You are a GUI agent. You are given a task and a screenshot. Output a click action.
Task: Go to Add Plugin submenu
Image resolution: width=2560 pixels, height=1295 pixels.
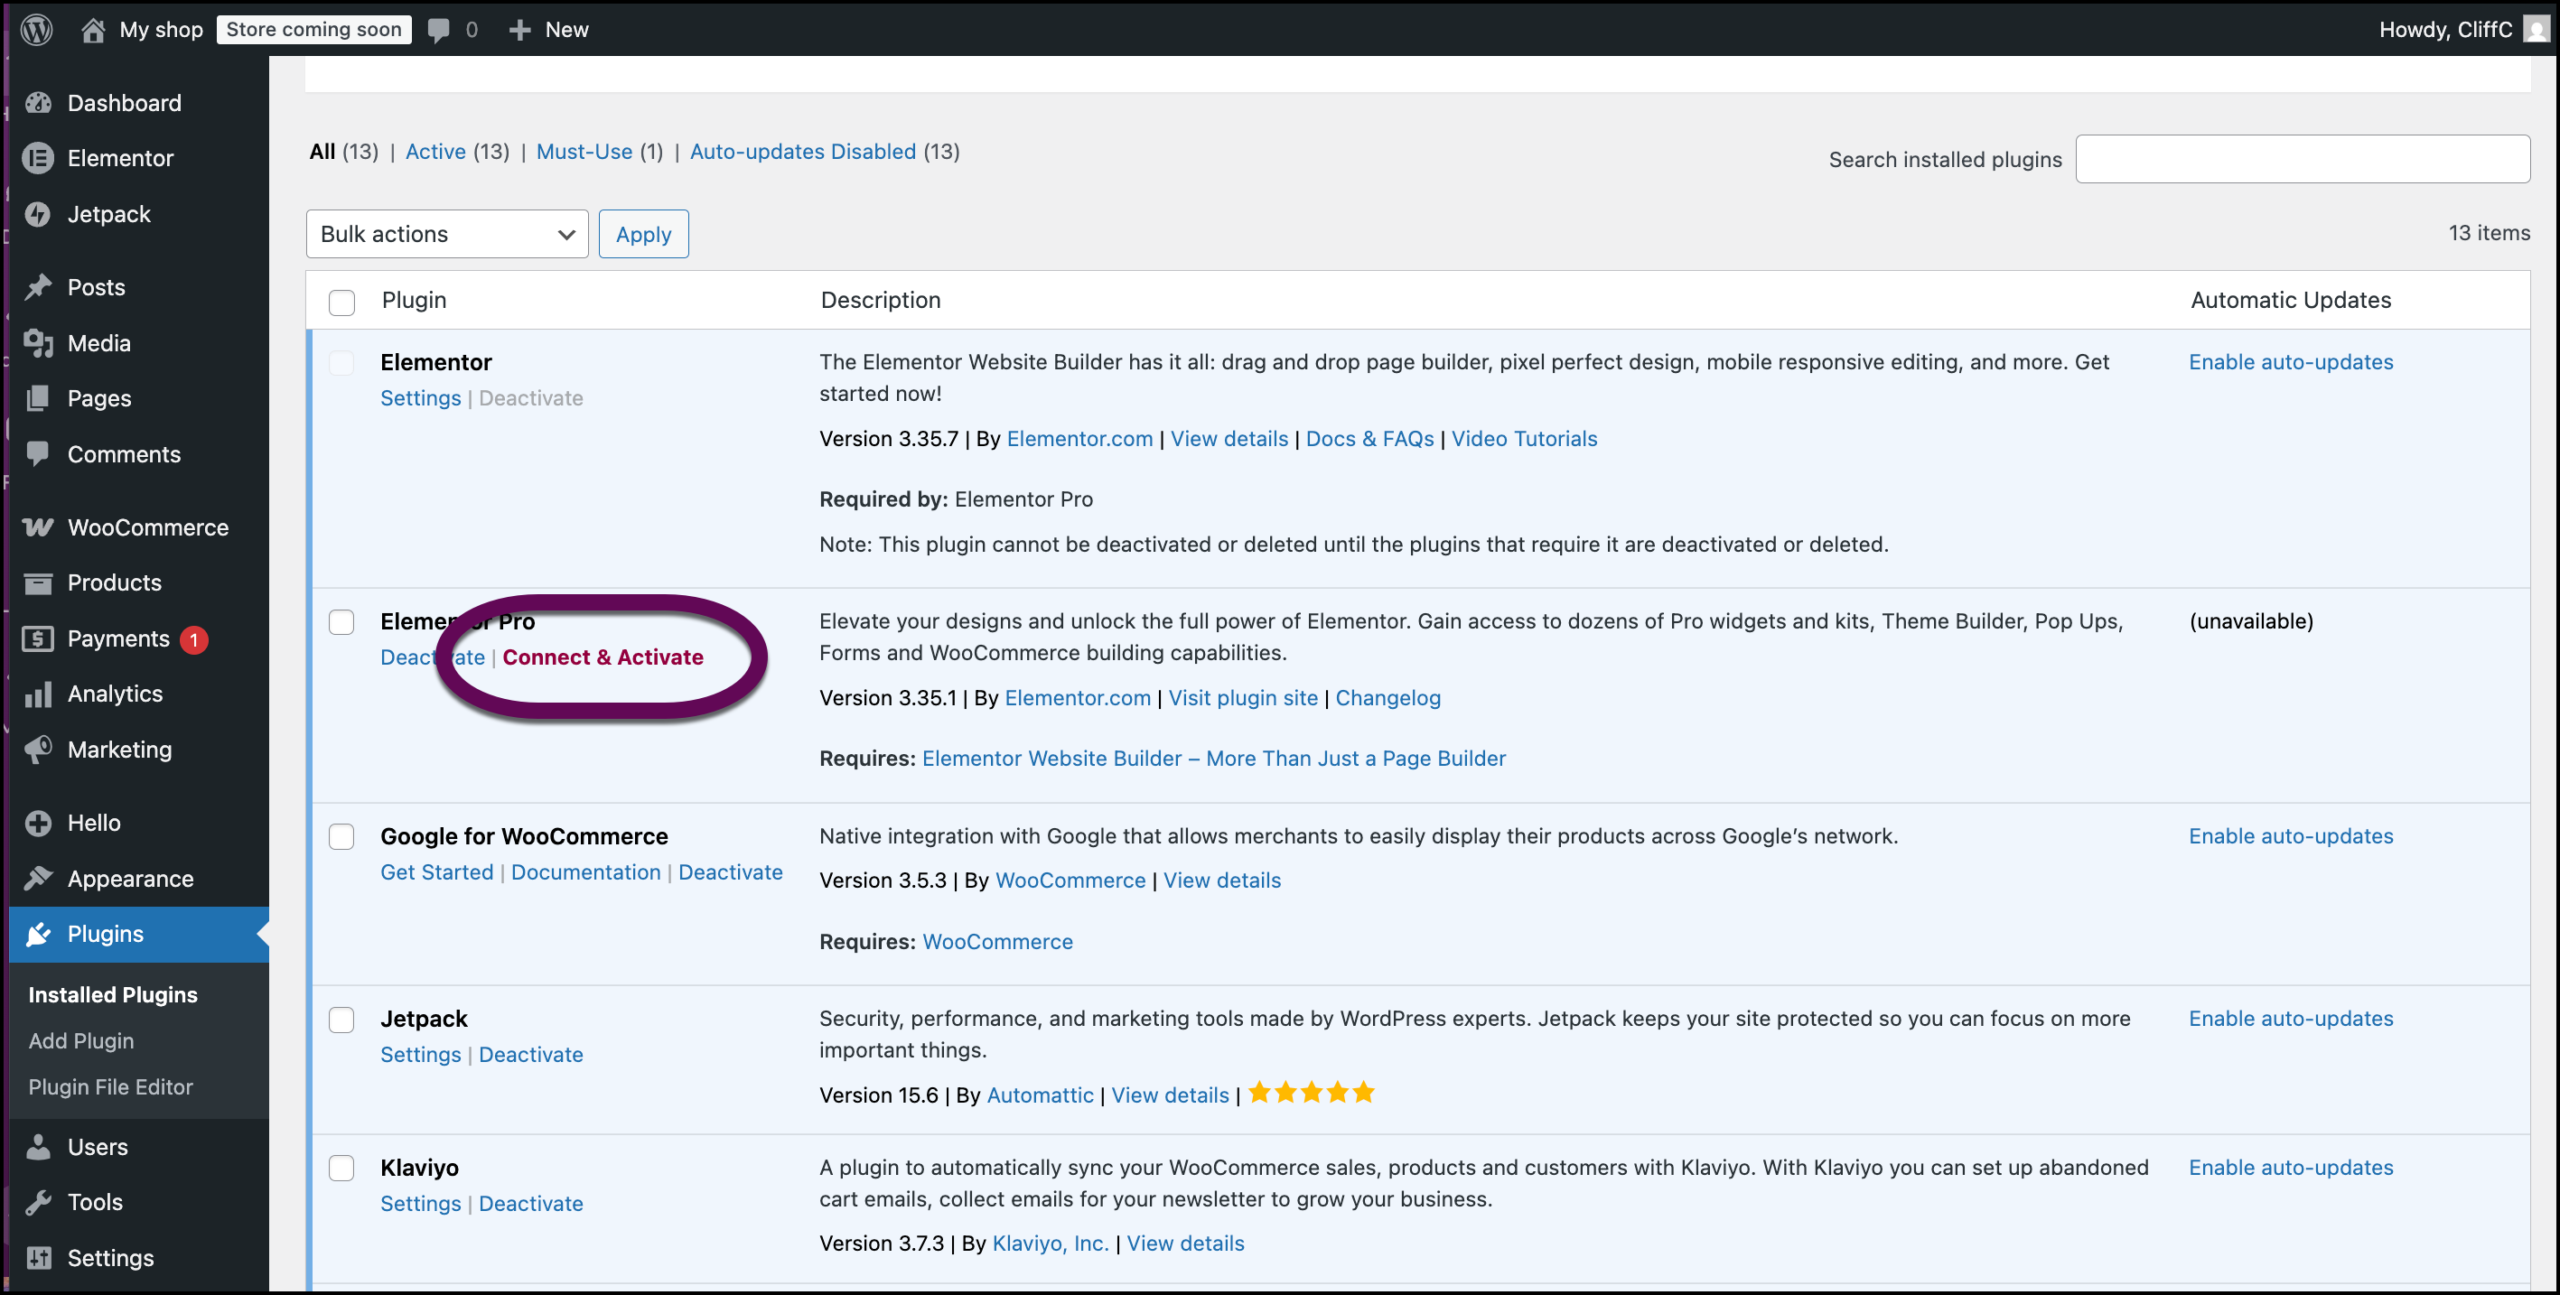coord(81,1041)
